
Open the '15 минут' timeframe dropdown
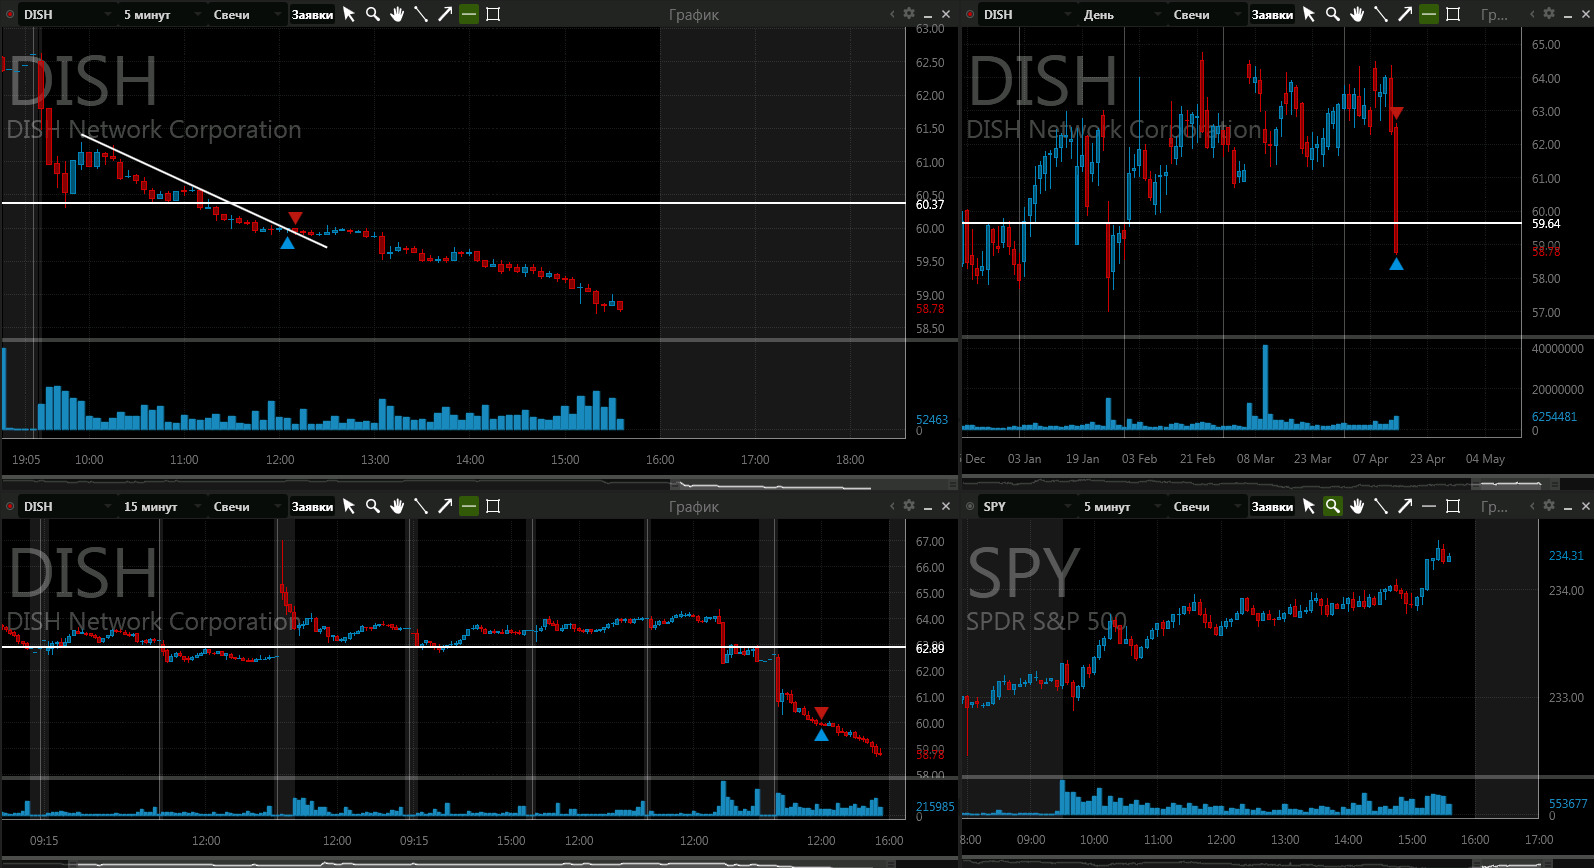(161, 506)
